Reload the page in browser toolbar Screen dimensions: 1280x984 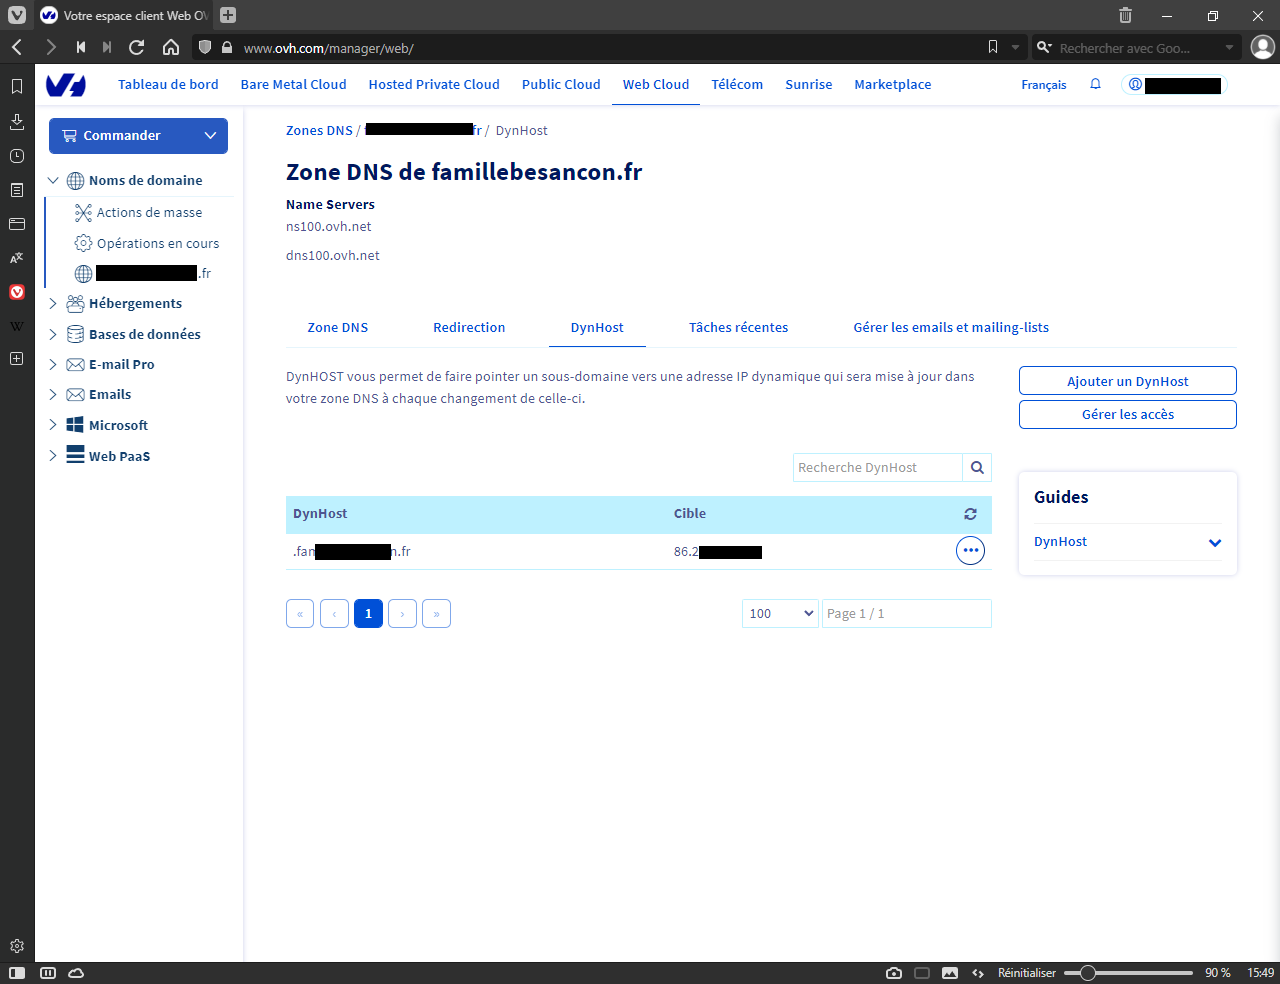(x=137, y=47)
